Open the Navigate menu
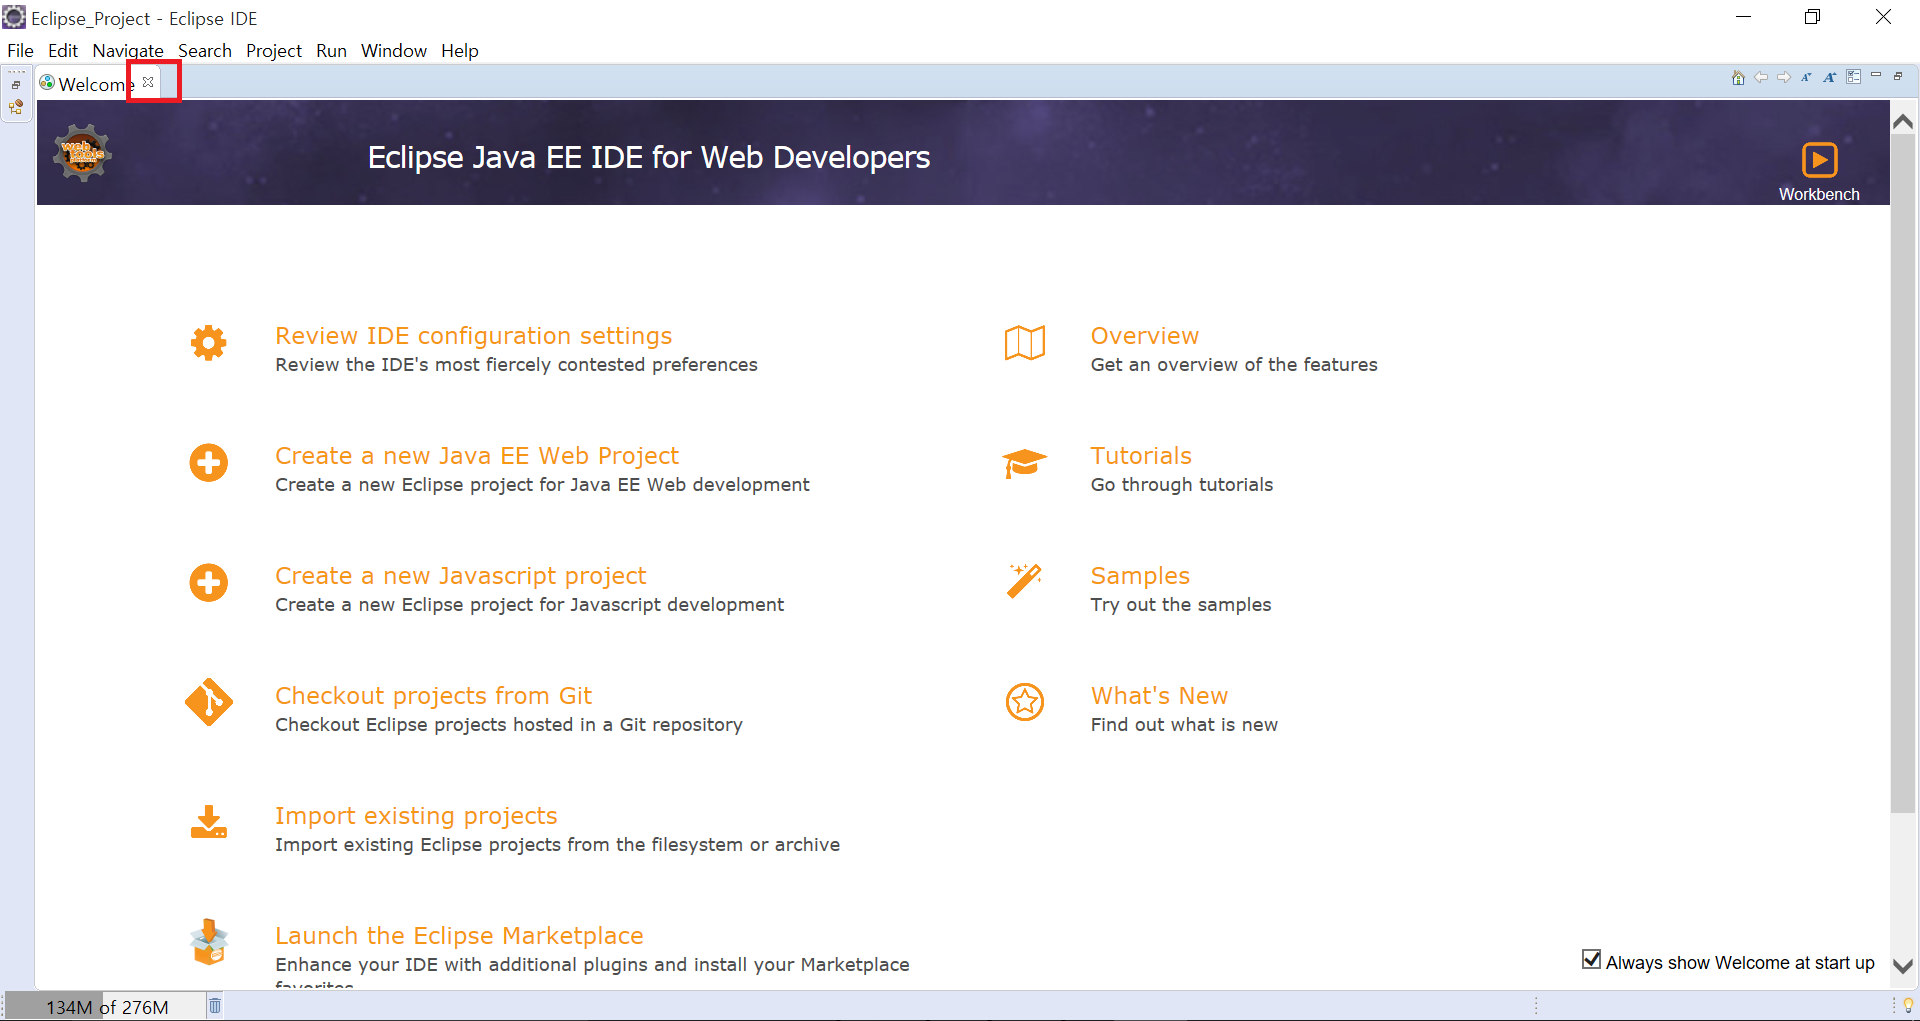 128,51
